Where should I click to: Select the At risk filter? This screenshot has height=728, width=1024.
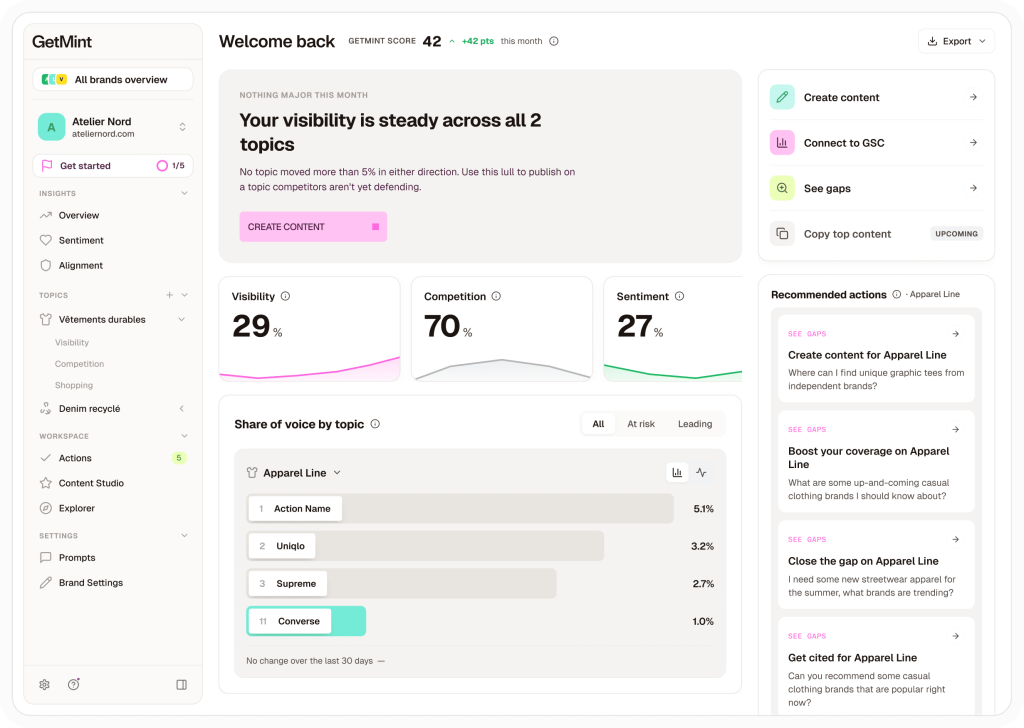click(641, 424)
